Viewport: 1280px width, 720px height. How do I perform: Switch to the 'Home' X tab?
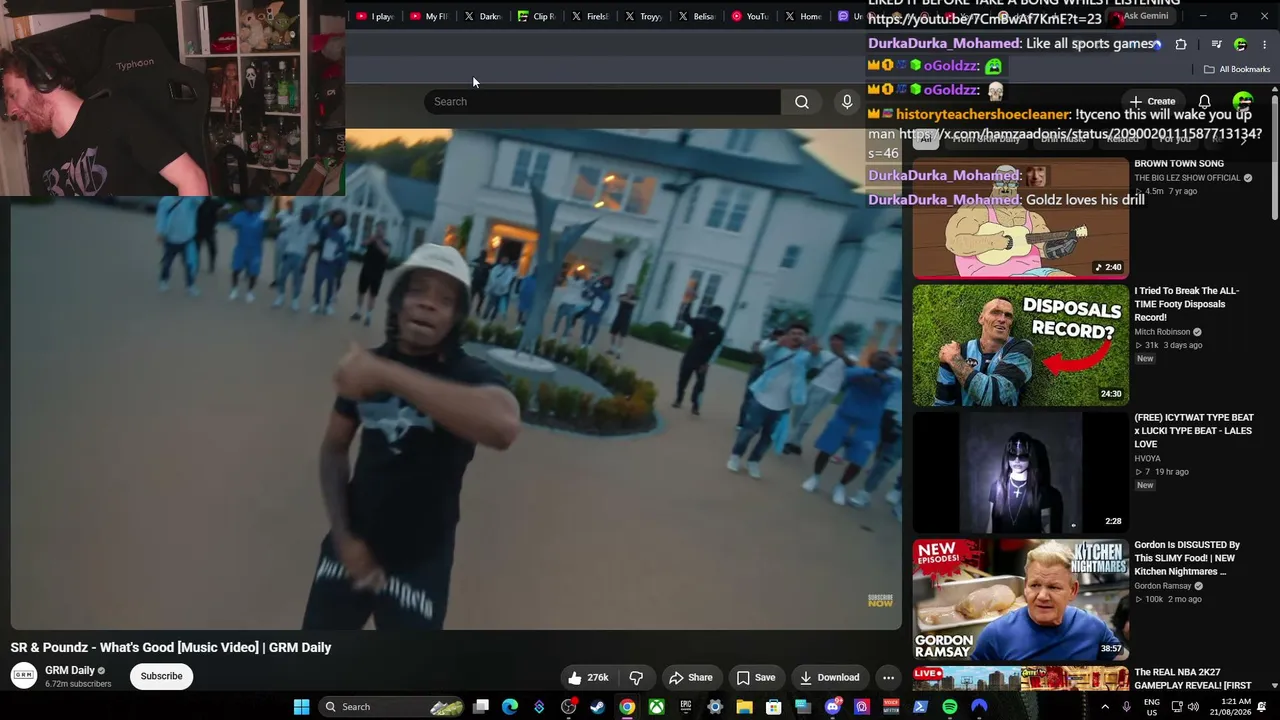(x=804, y=16)
